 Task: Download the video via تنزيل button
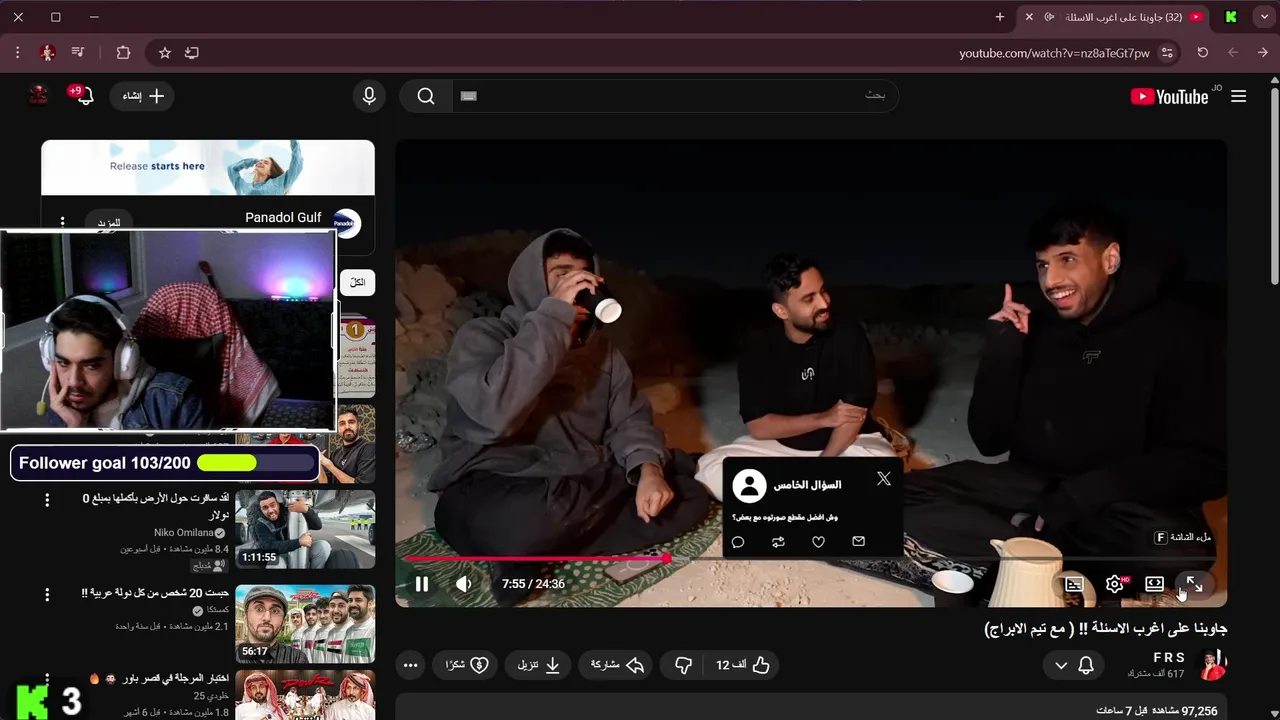pyautogui.click(x=538, y=665)
